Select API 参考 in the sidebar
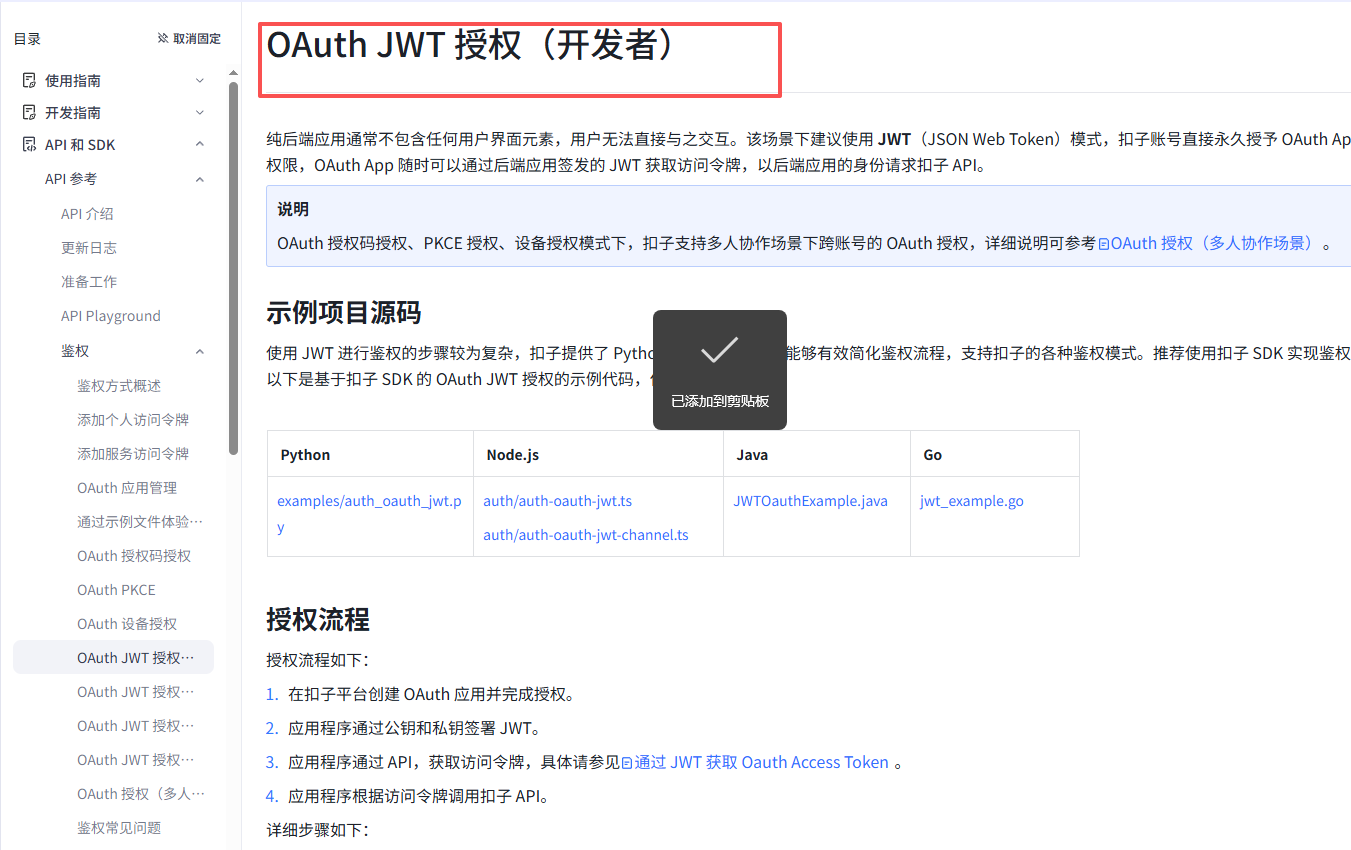This screenshot has width=1351, height=850. click(x=71, y=179)
